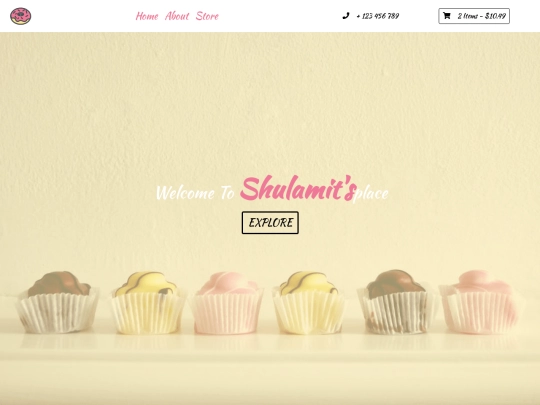Image resolution: width=540 pixels, height=405 pixels.
Task: Click the phone handset icon
Action: [x=346, y=16]
